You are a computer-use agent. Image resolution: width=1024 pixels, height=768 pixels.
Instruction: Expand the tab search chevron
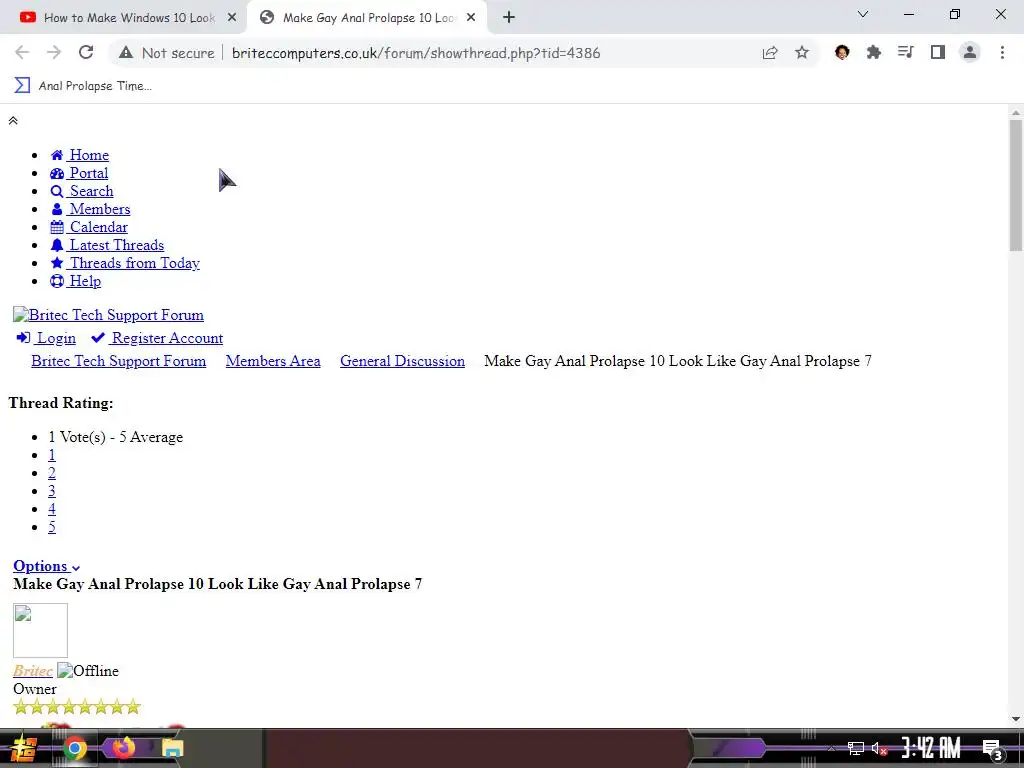863,14
